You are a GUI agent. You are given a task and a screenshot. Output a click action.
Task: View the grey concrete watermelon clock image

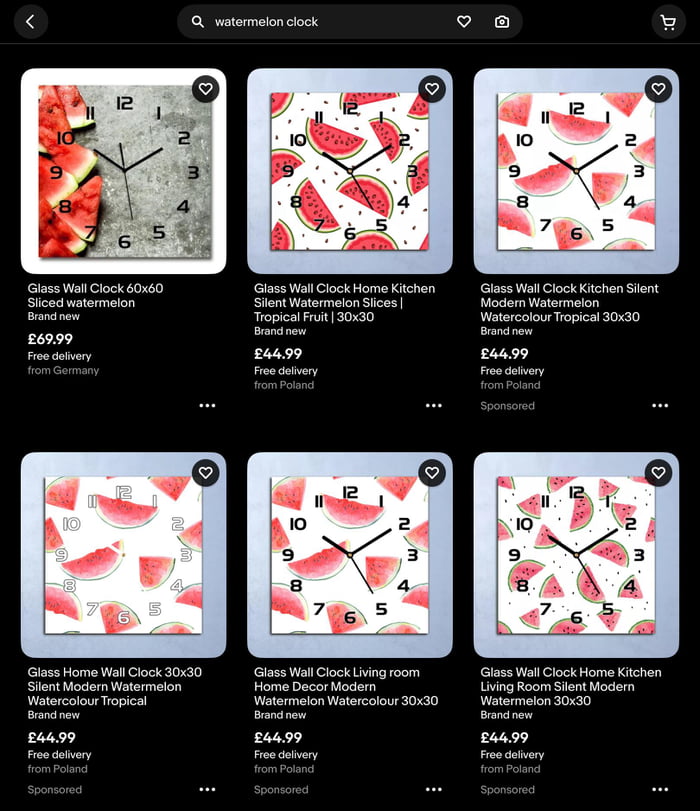click(124, 171)
